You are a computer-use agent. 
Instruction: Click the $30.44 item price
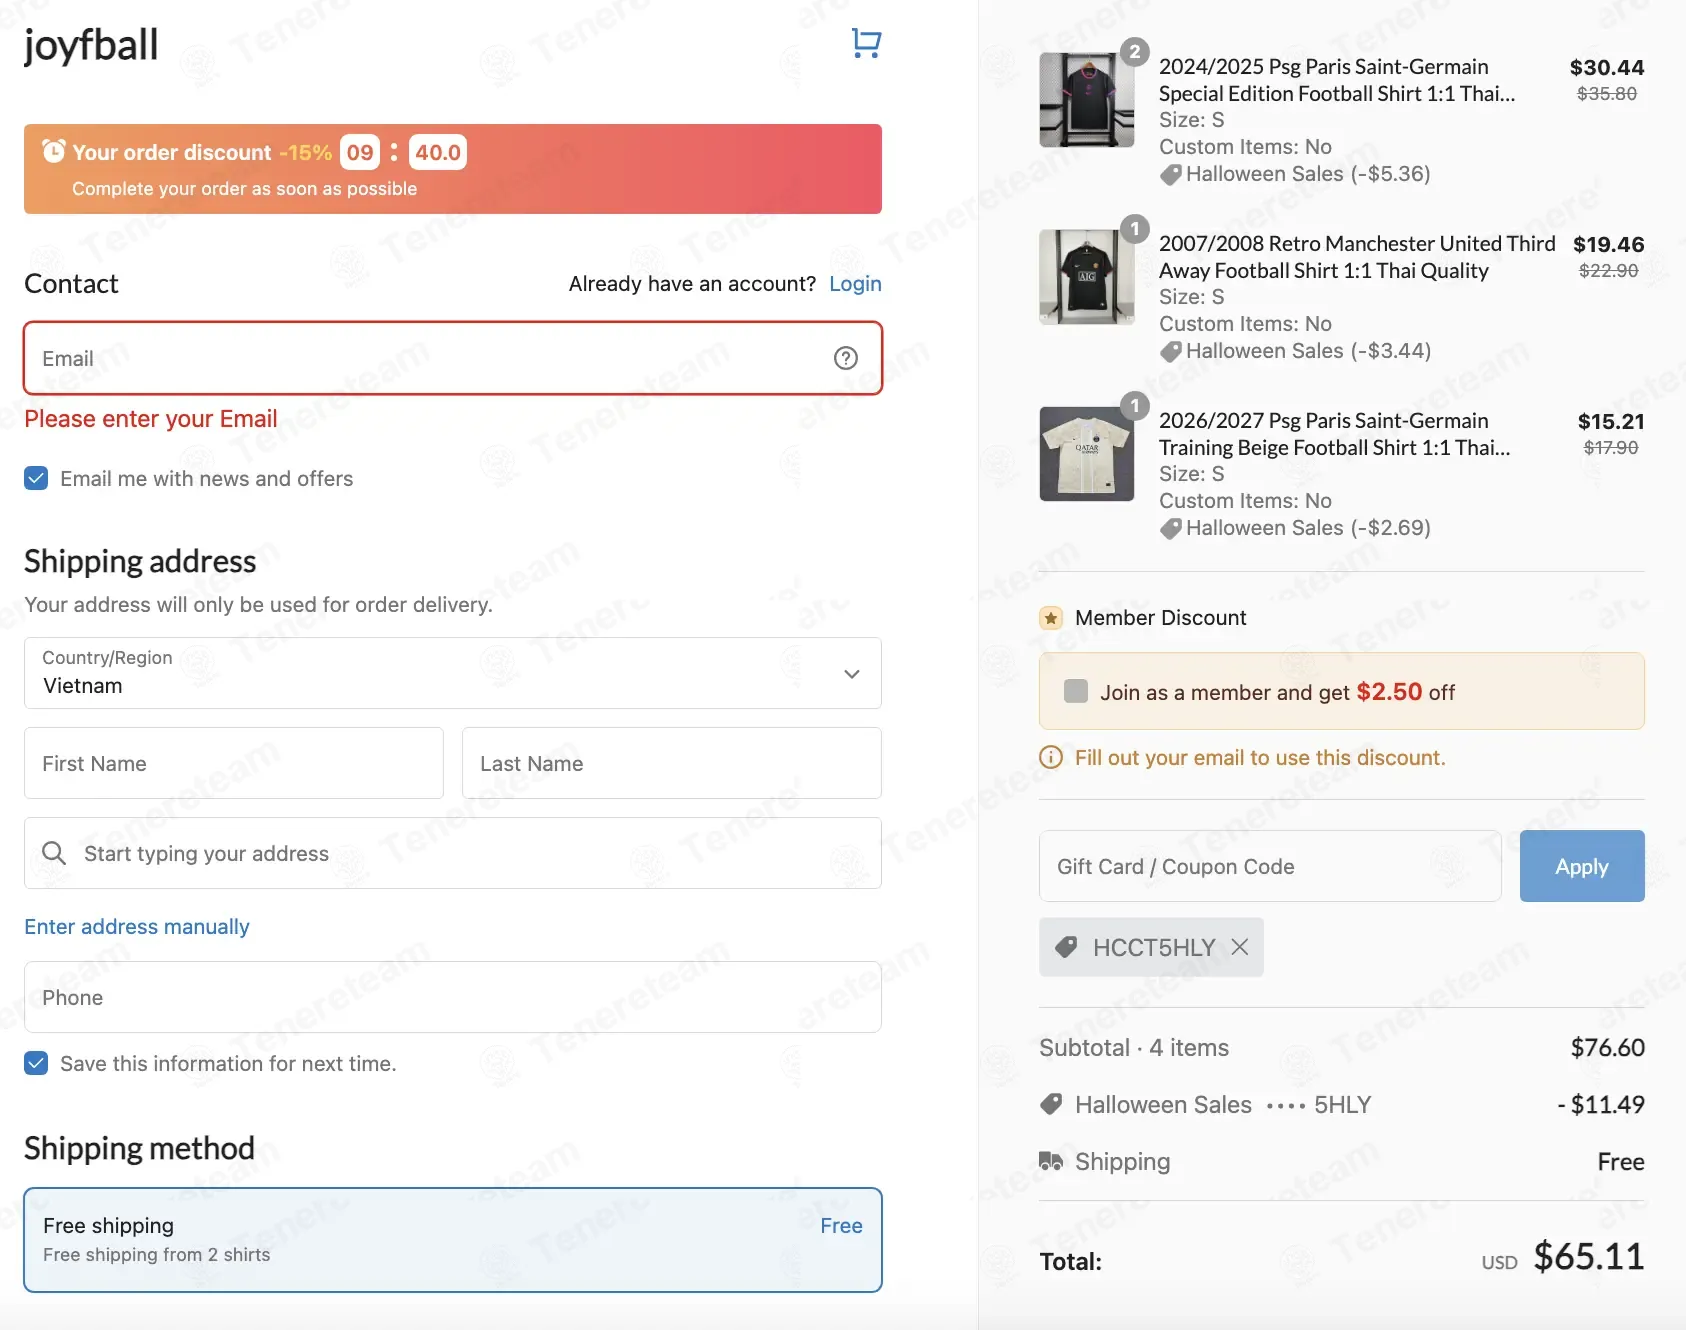[1607, 67]
